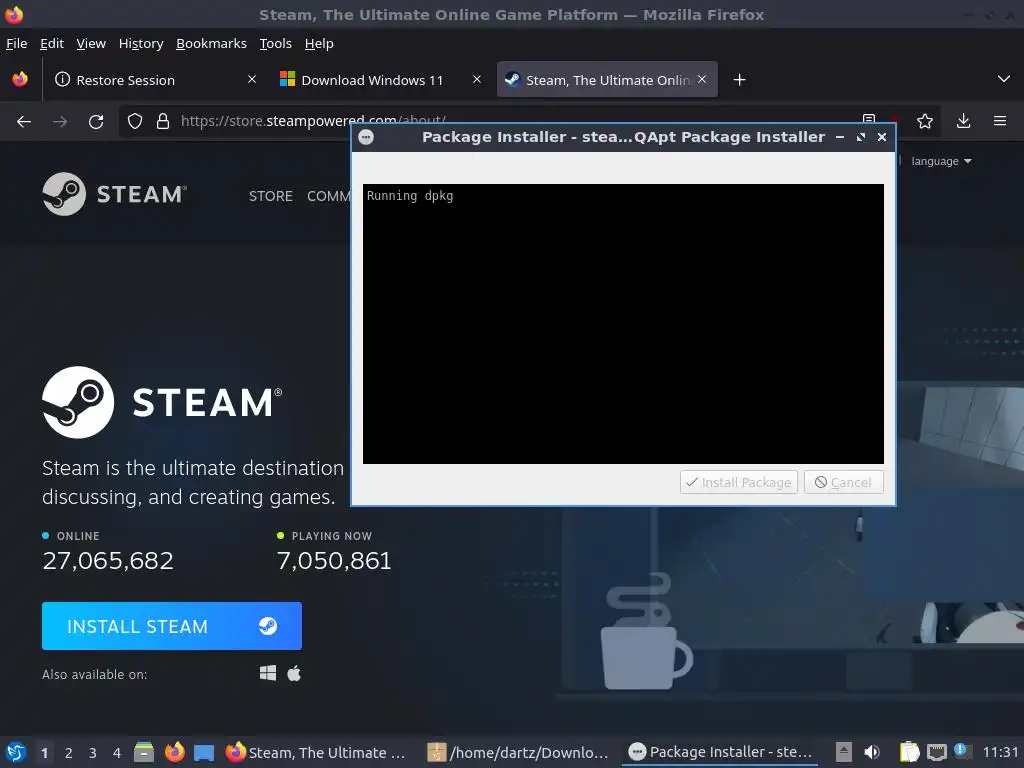Screen dimensions: 1024x768
Task: Click the show desktop icon in the panel
Action: 204,752
